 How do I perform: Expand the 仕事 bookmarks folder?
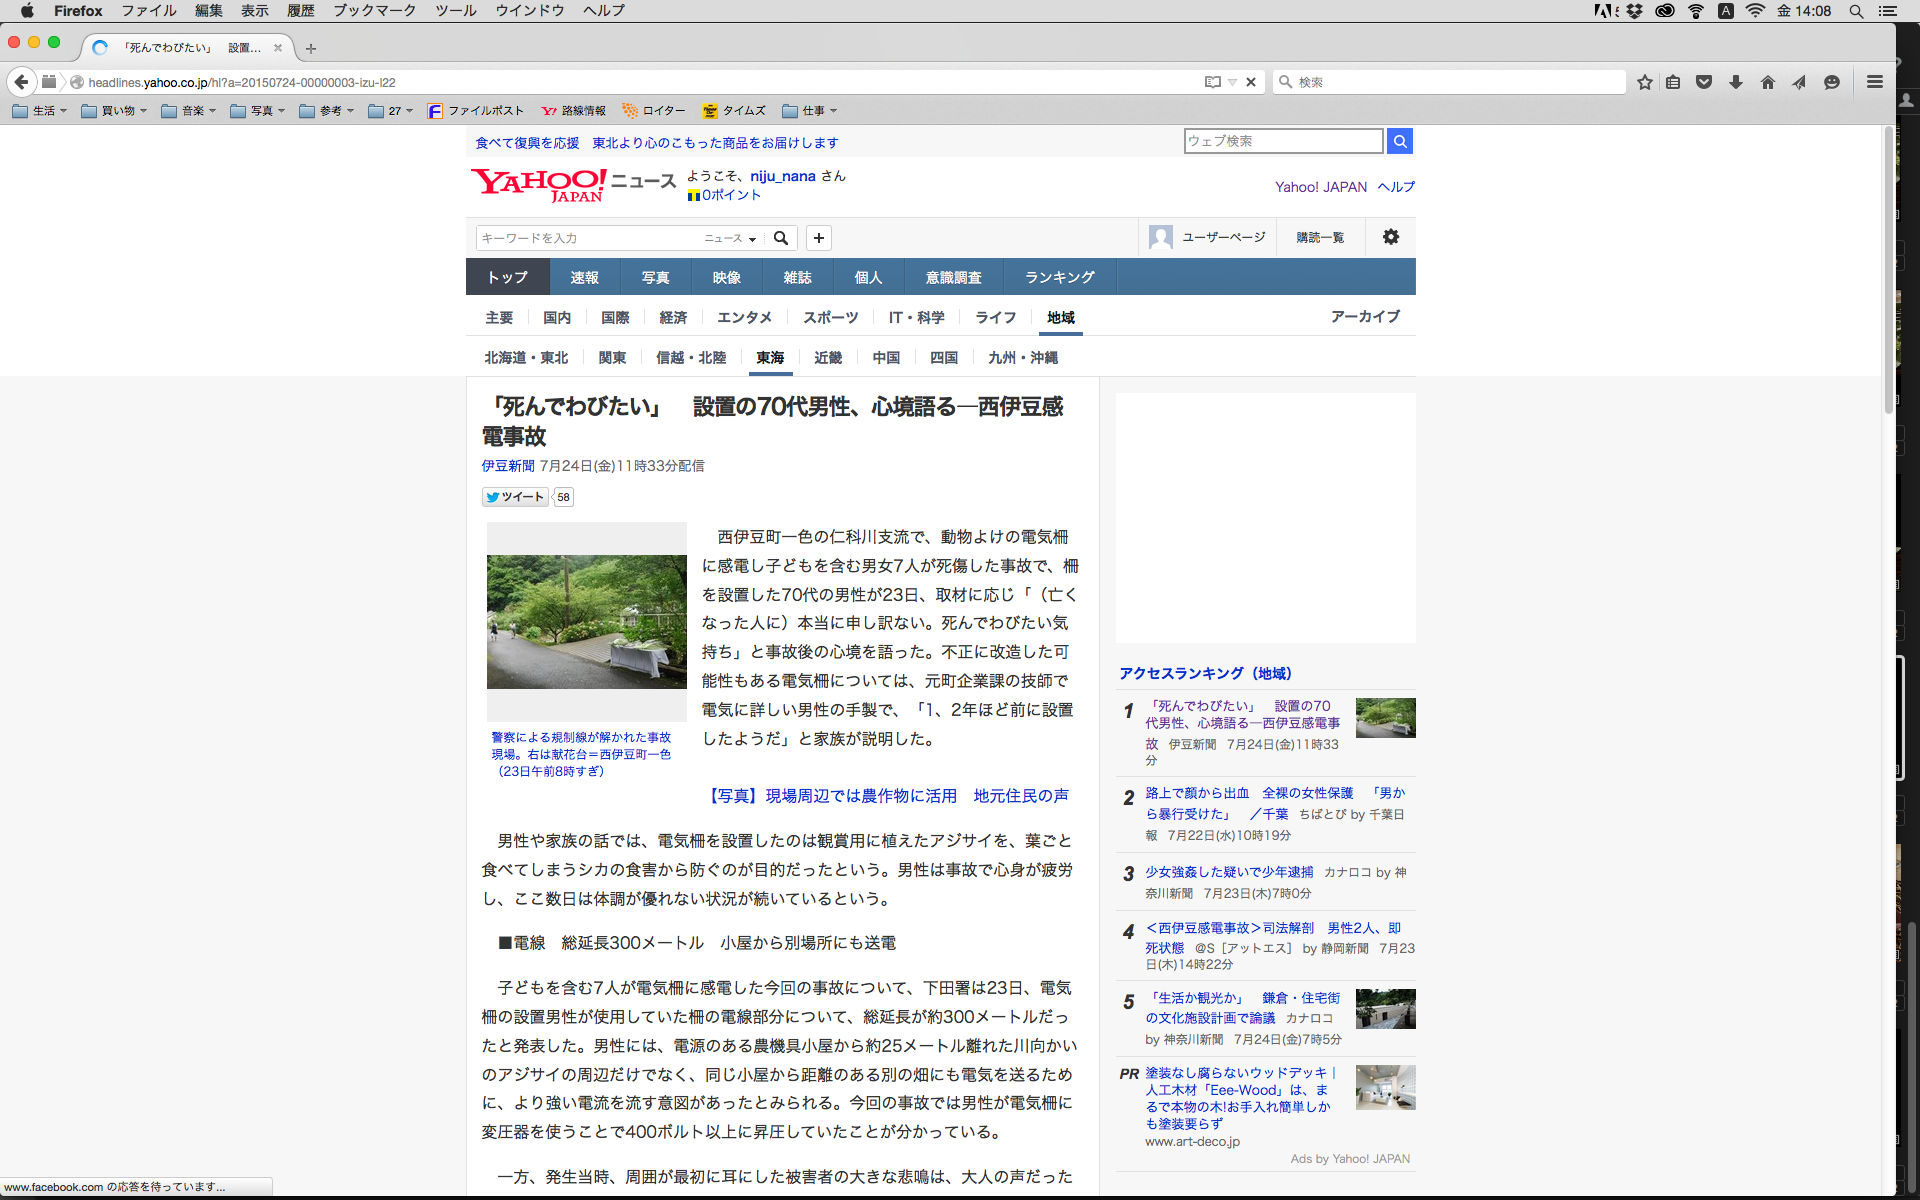(809, 111)
